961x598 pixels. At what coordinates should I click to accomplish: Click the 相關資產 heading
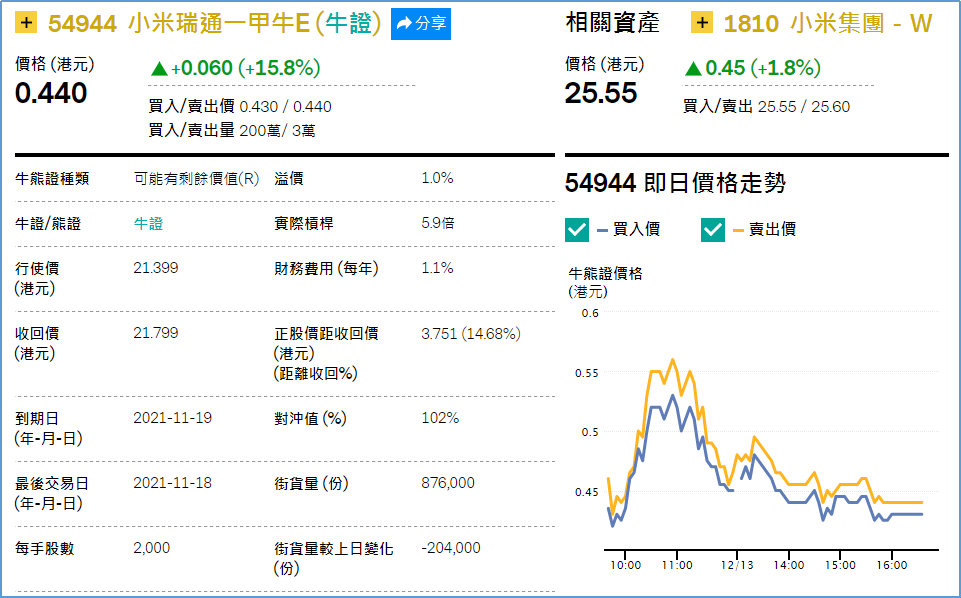click(612, 23)
